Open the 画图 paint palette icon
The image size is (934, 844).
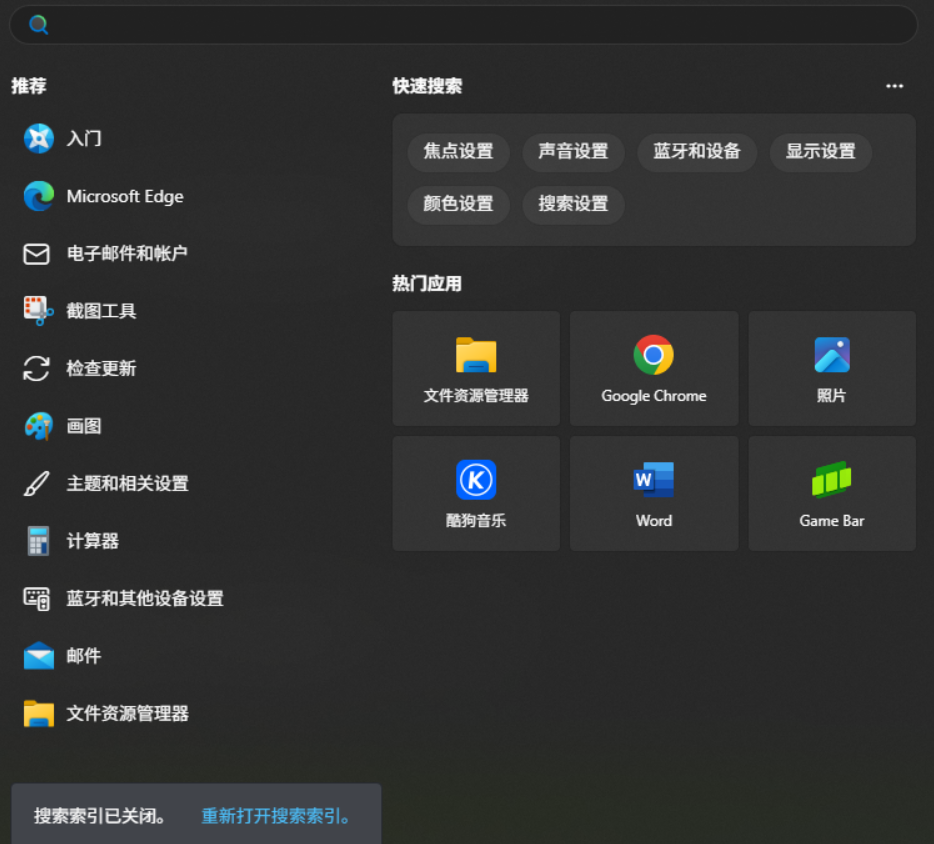tap(39, 426)
